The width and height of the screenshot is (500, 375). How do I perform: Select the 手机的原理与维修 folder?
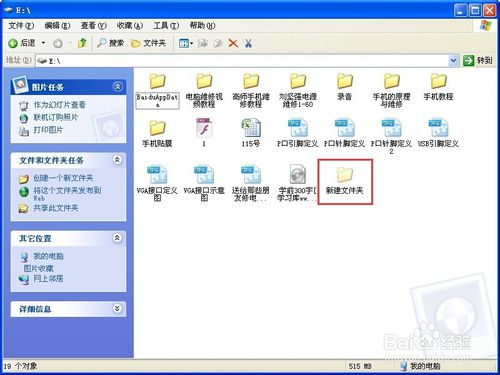click(x=391, y=90)
